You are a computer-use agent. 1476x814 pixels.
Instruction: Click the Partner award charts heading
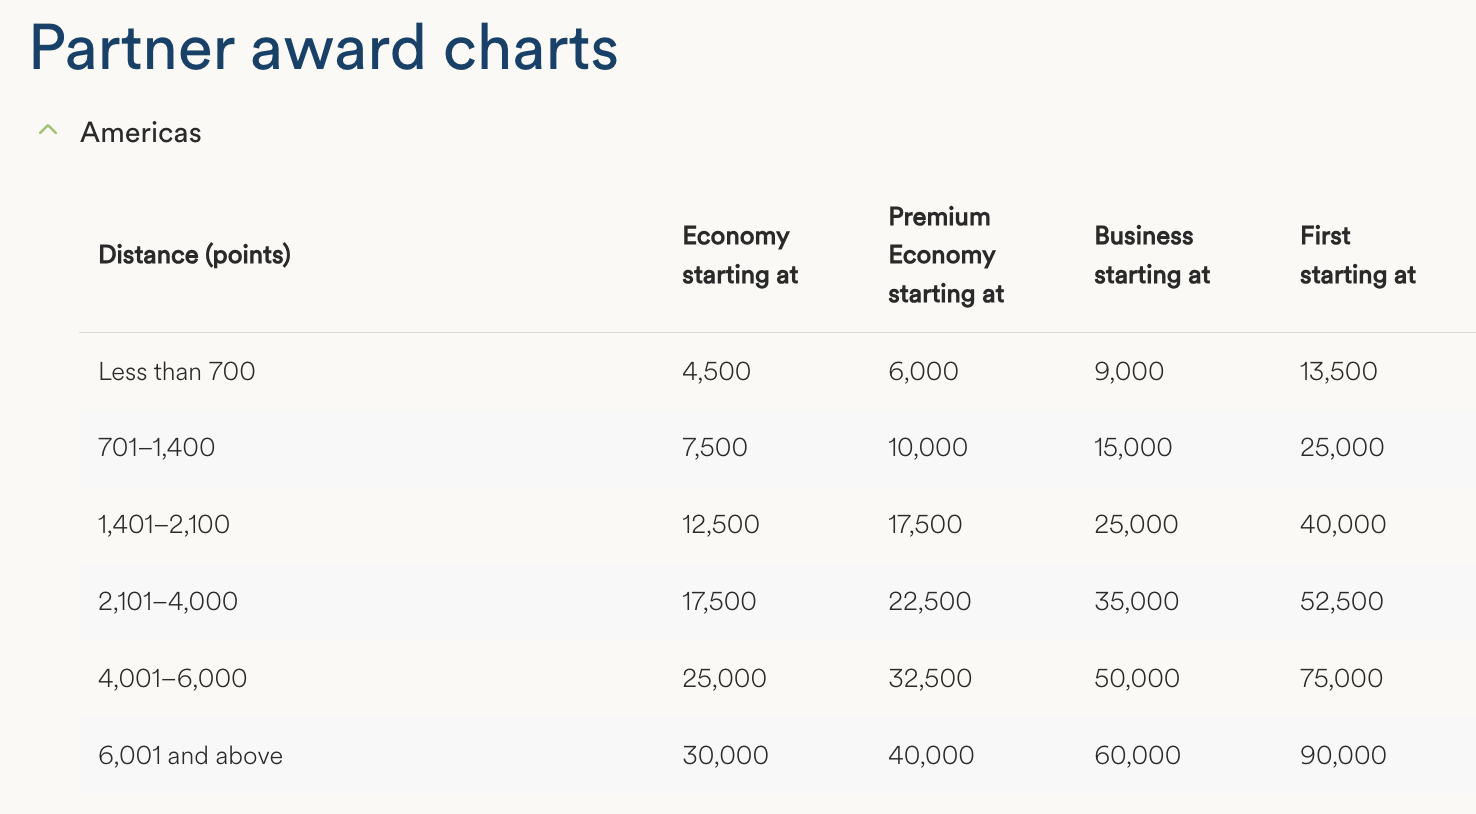[x=324, y=48]
